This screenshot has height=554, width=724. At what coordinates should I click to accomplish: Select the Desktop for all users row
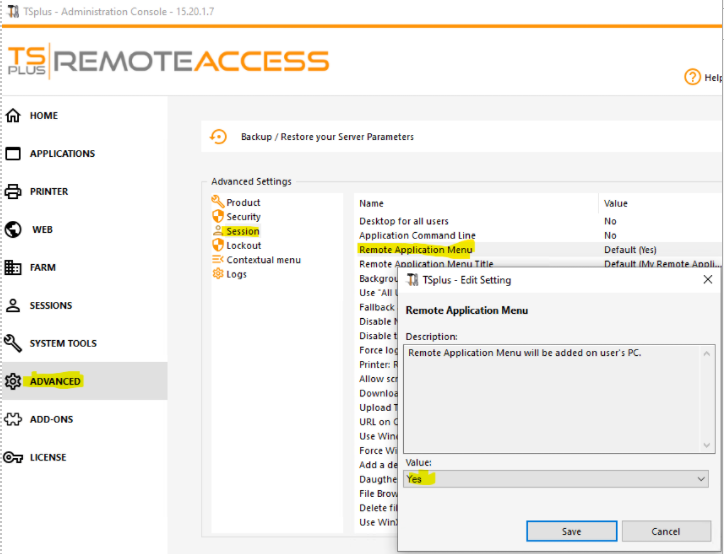[x=404, y=221]
